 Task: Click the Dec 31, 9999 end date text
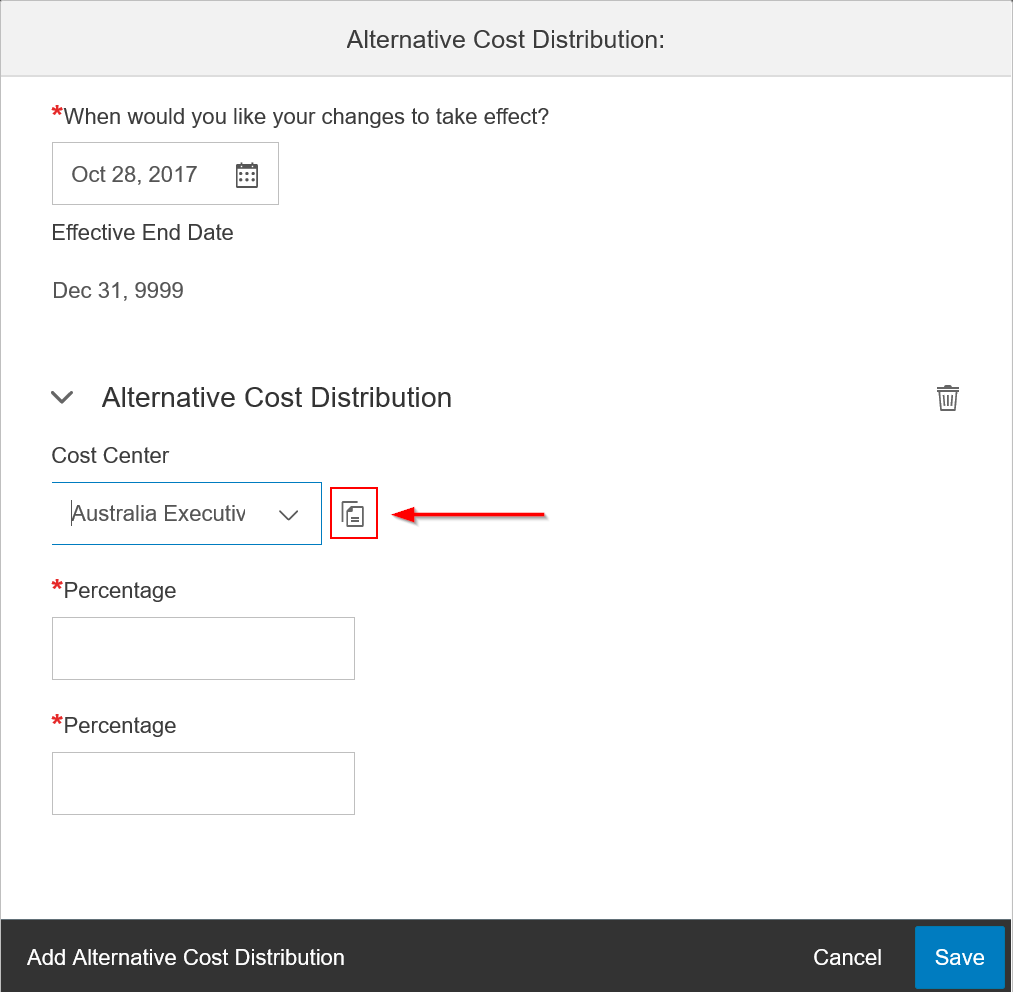tap(118, 291)
